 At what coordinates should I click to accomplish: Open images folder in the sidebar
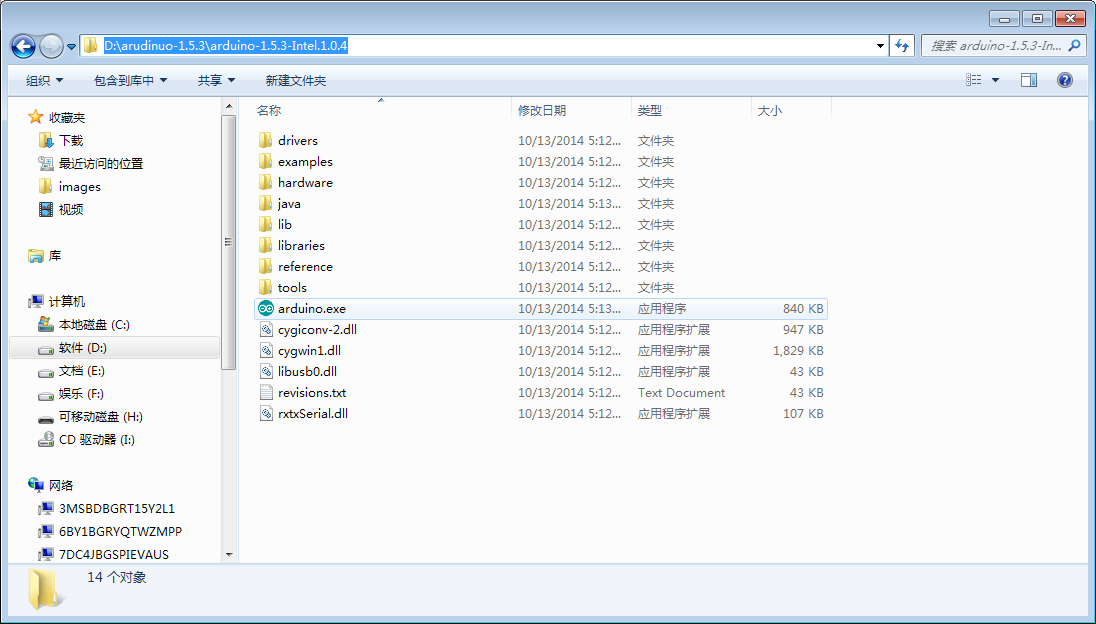(x=79, y=187)
